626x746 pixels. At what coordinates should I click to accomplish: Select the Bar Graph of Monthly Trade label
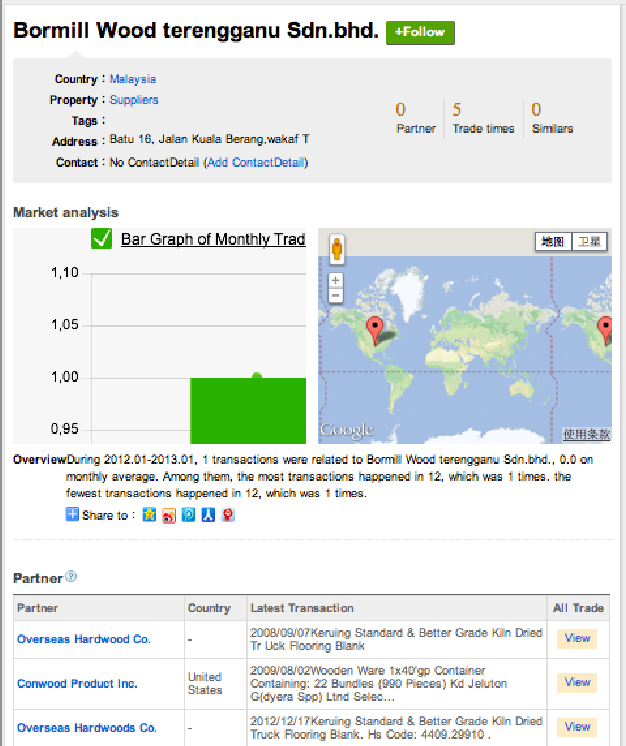[x=213, y=239]
